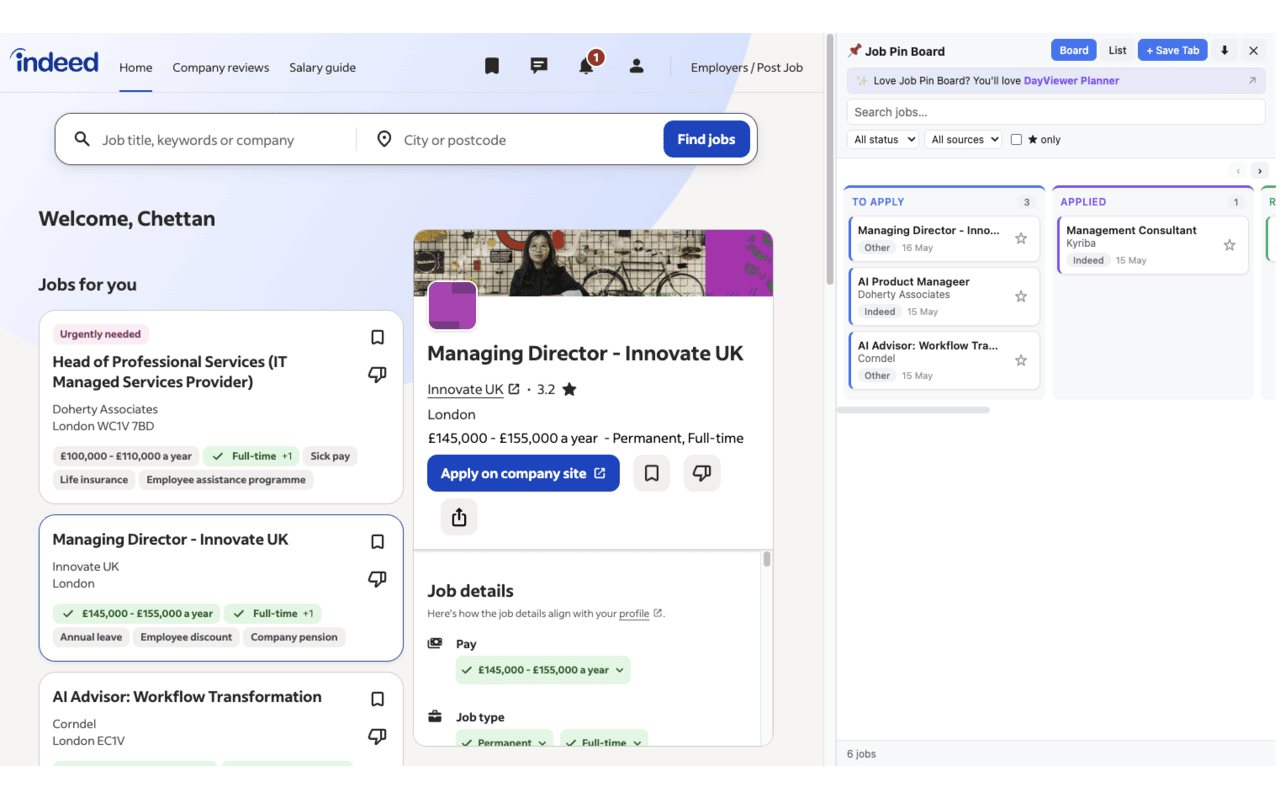Click Innovate UK external link icon
The image size is (1280, 800).
pyautogui.click(x=514, y=389)
